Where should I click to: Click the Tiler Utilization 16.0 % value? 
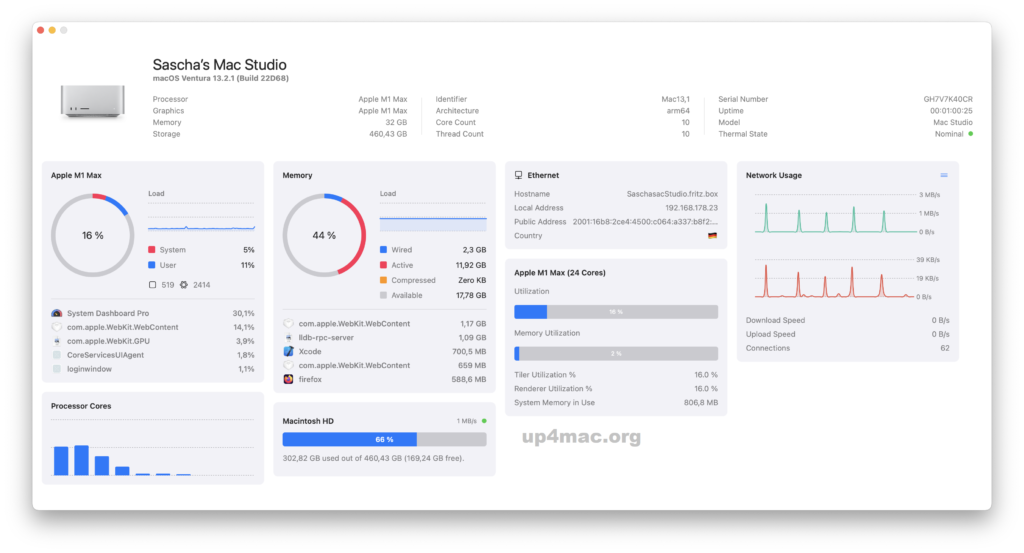point(705,375)
